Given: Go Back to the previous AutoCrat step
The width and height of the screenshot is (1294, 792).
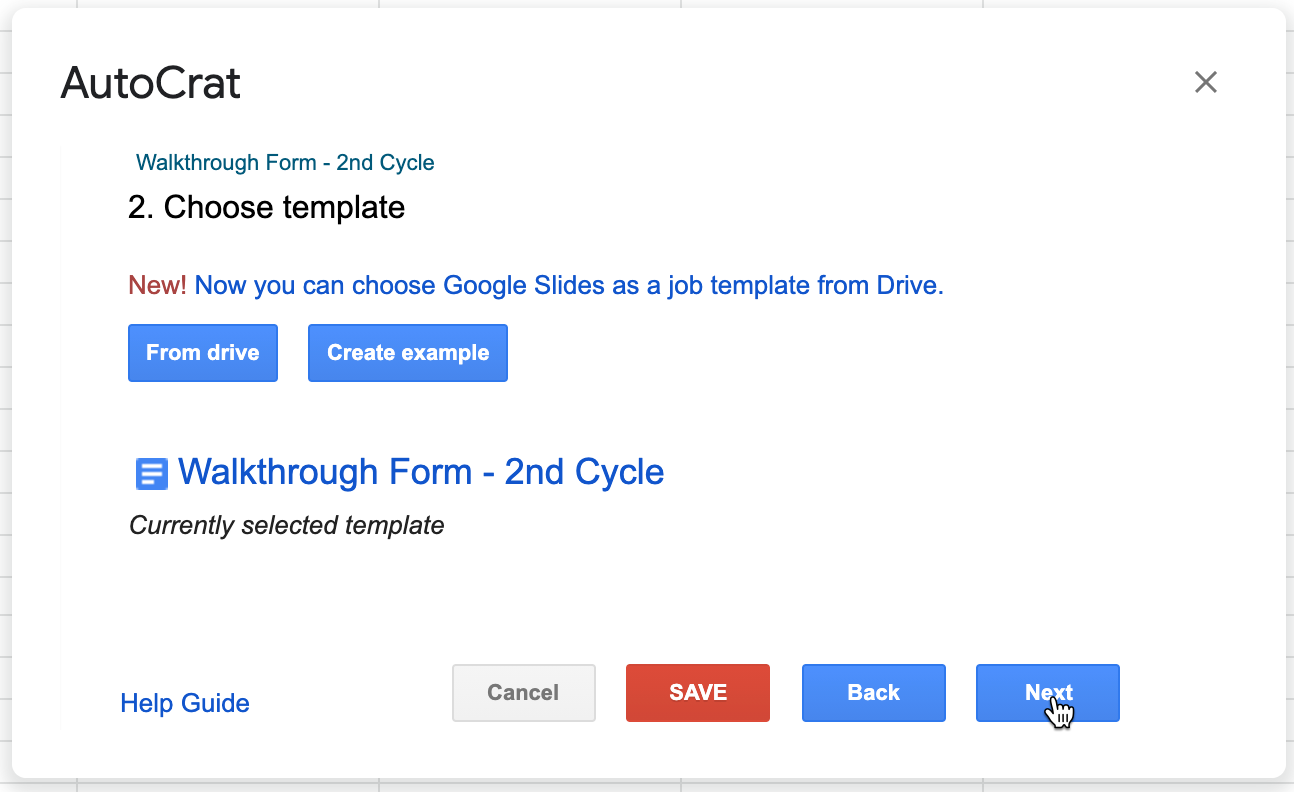Looking at the screenshot, I should (873, 692).
